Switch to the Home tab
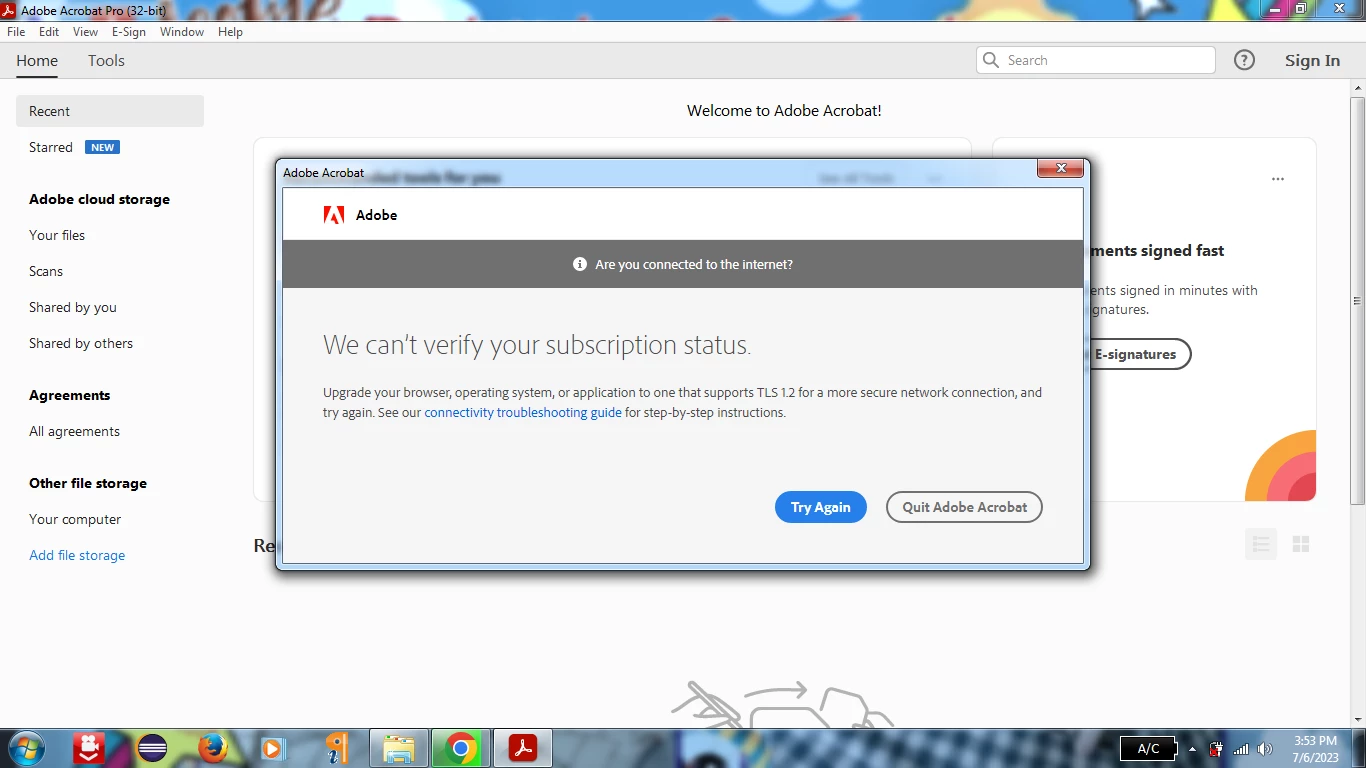The width and height of the screenshot is (1366, 768). [37, 61]
